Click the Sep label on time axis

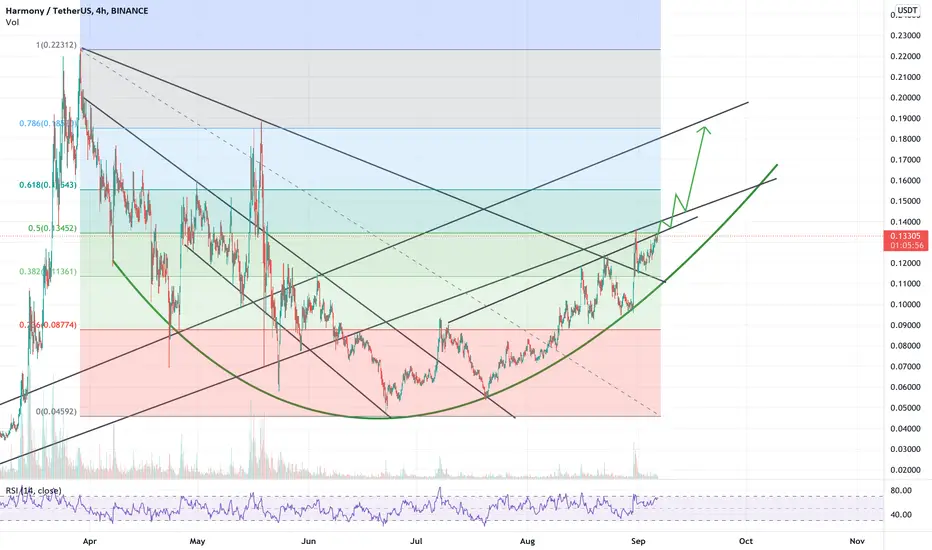(638, 541)
